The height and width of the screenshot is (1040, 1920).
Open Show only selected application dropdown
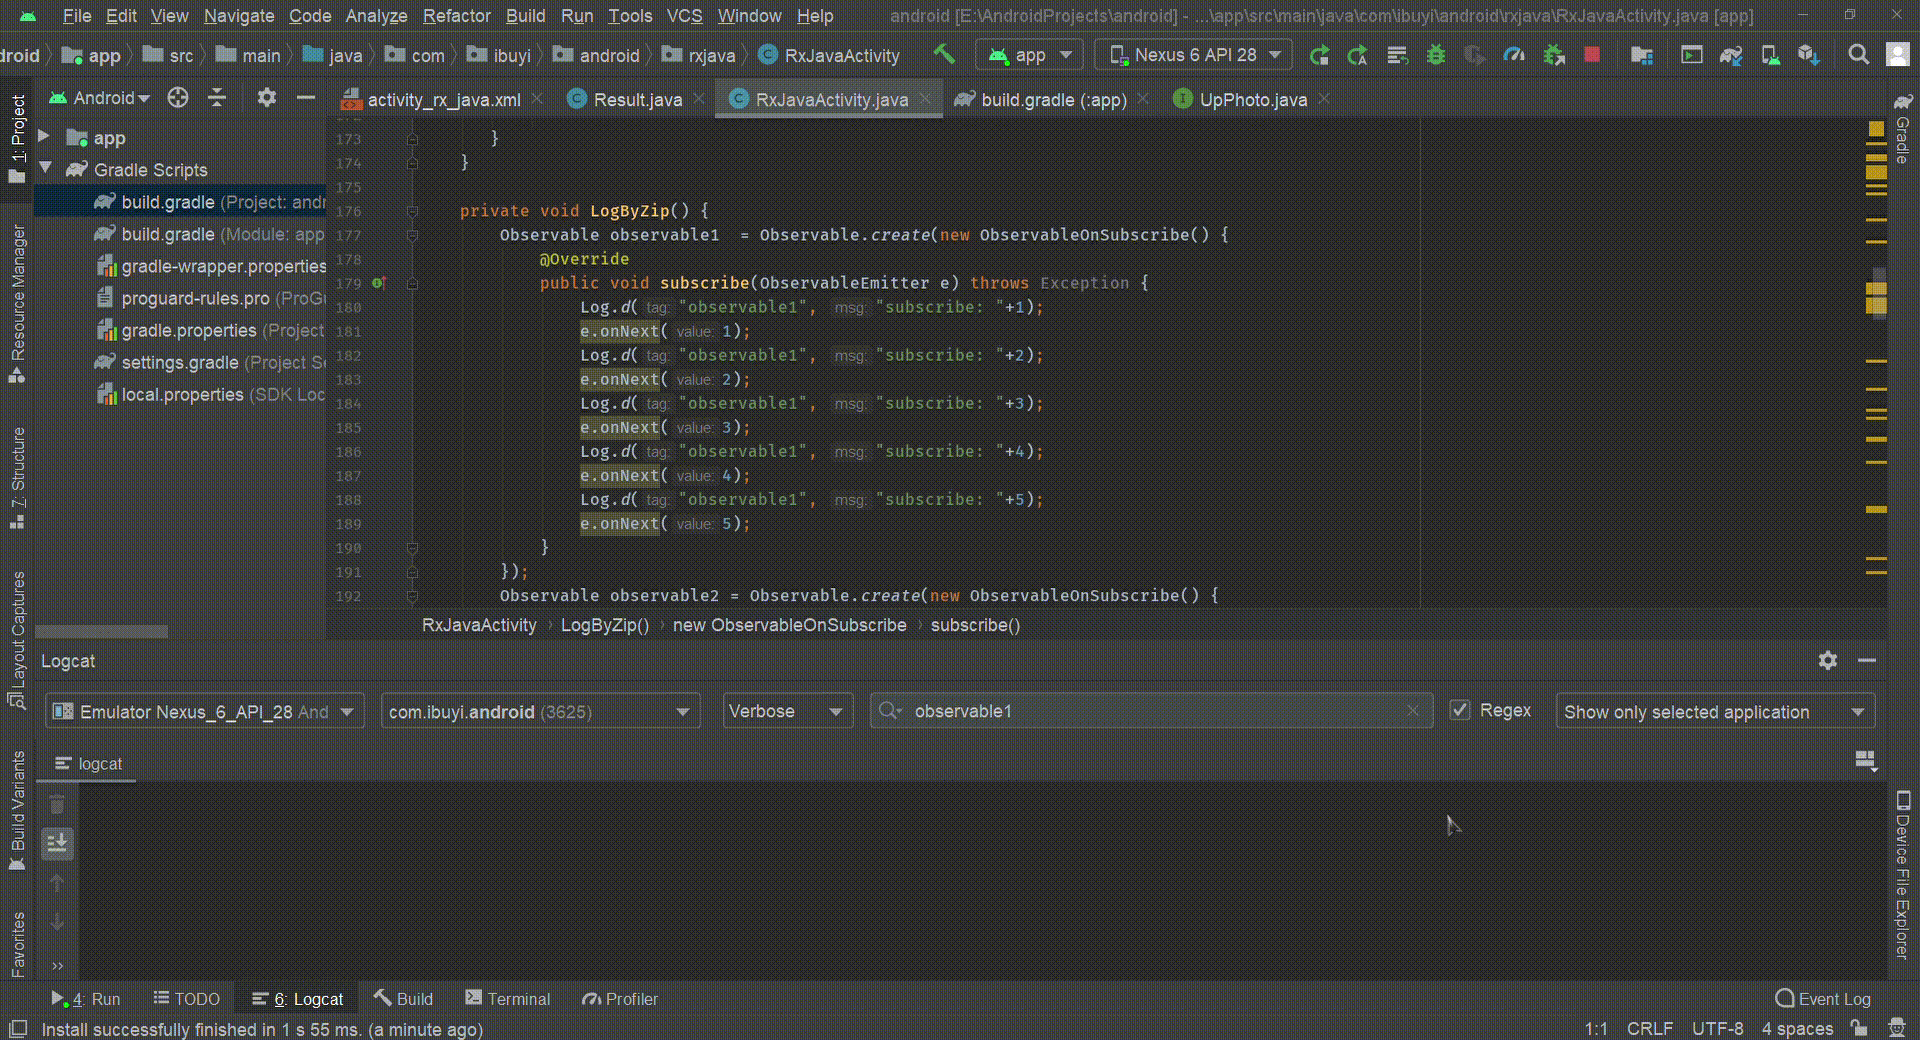[1714, 711]
